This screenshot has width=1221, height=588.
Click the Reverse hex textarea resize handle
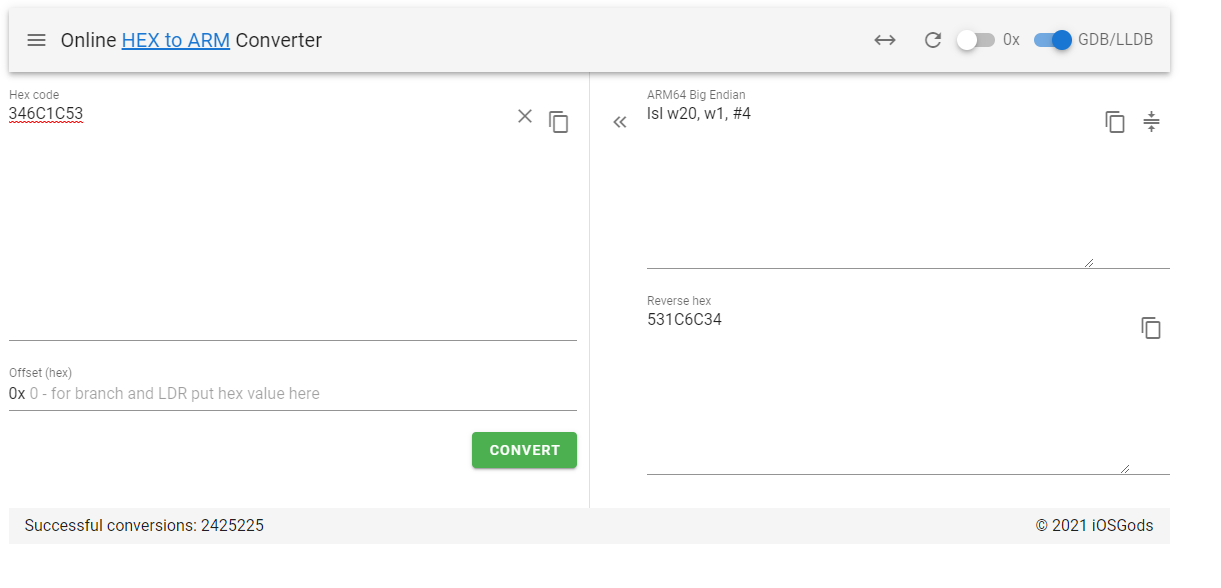[x=1125, y=468]
